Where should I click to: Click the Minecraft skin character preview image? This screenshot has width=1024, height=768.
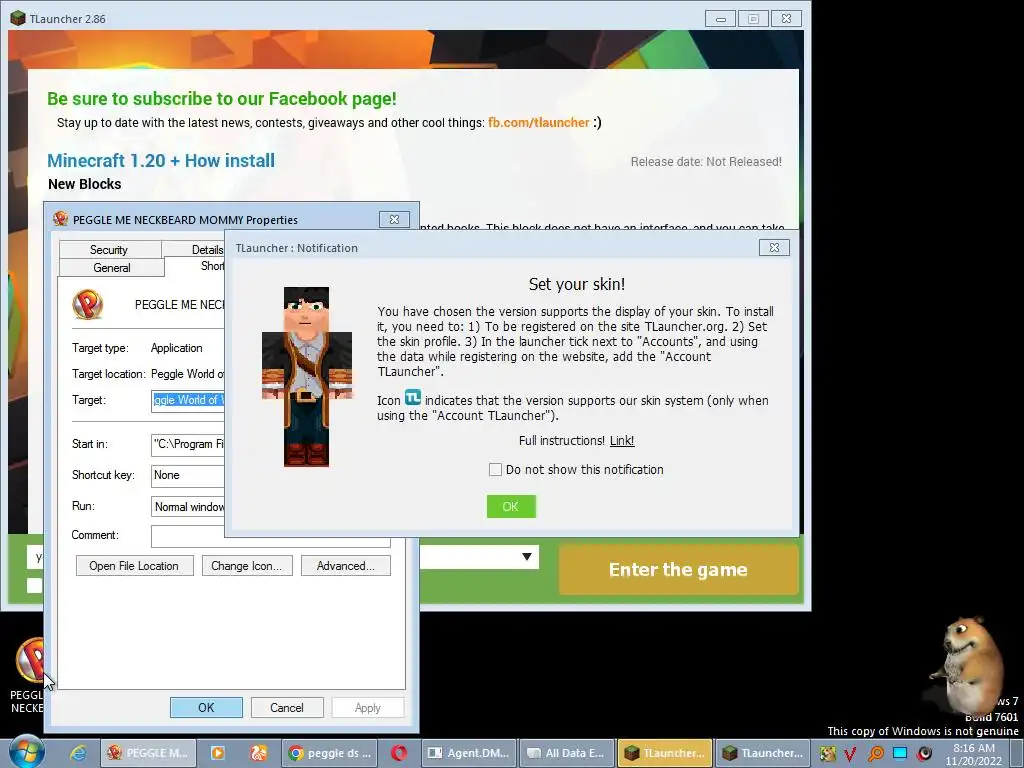(306, 377)
